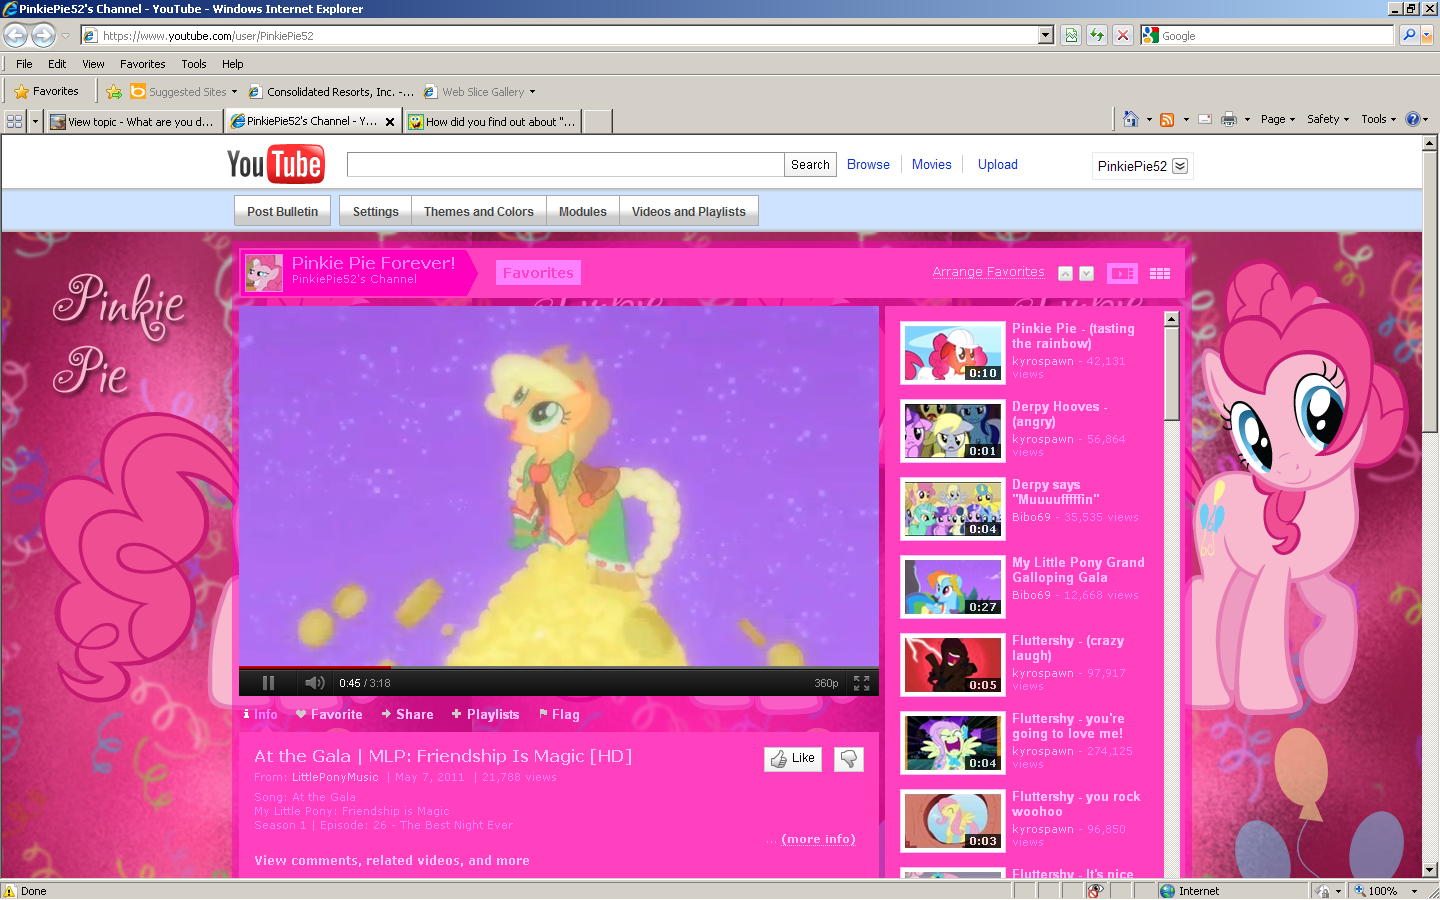The width and height of the screenshot is (1440, 900).
Task: Click the thumbs down dislike icon
Action: tap(848, 759)
